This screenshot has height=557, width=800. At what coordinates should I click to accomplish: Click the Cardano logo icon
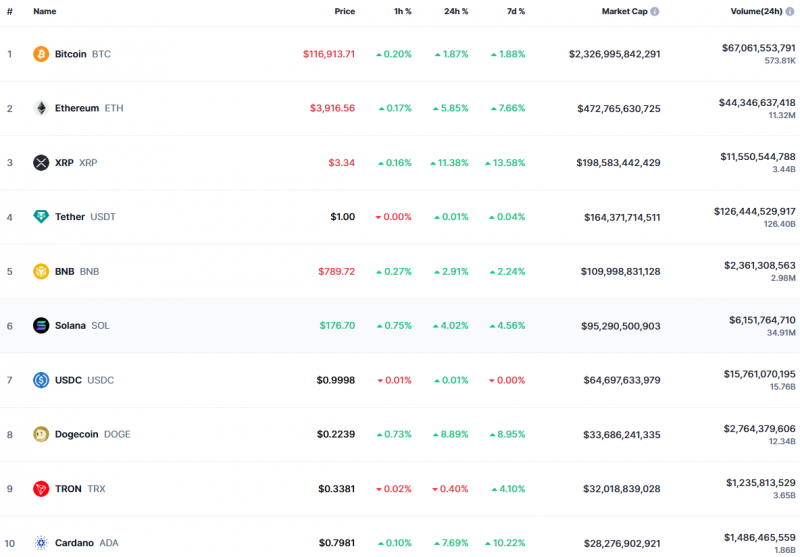coord(41,543)
